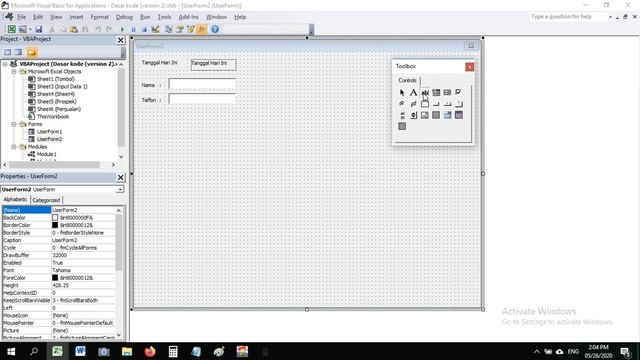Screen dimensions: 640x360
Task: Select the Select Objects arrow in Toolbox
Action: coord(402,93)
